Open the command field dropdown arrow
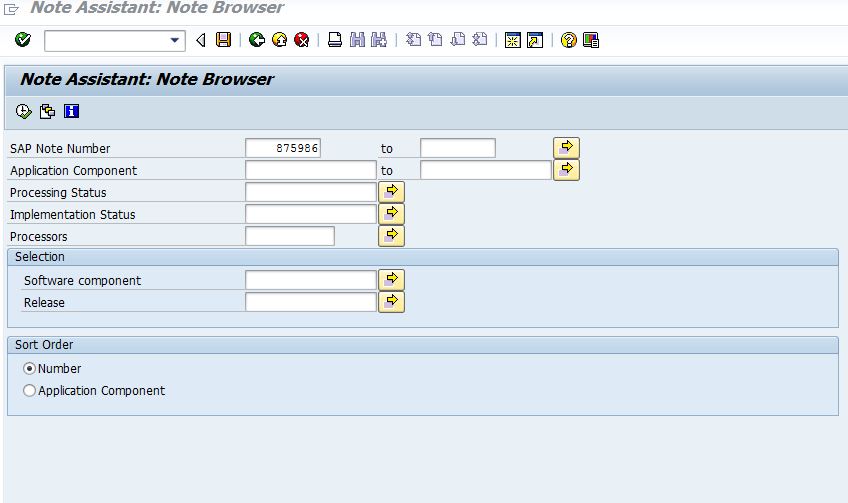 [x=174, y=41]
